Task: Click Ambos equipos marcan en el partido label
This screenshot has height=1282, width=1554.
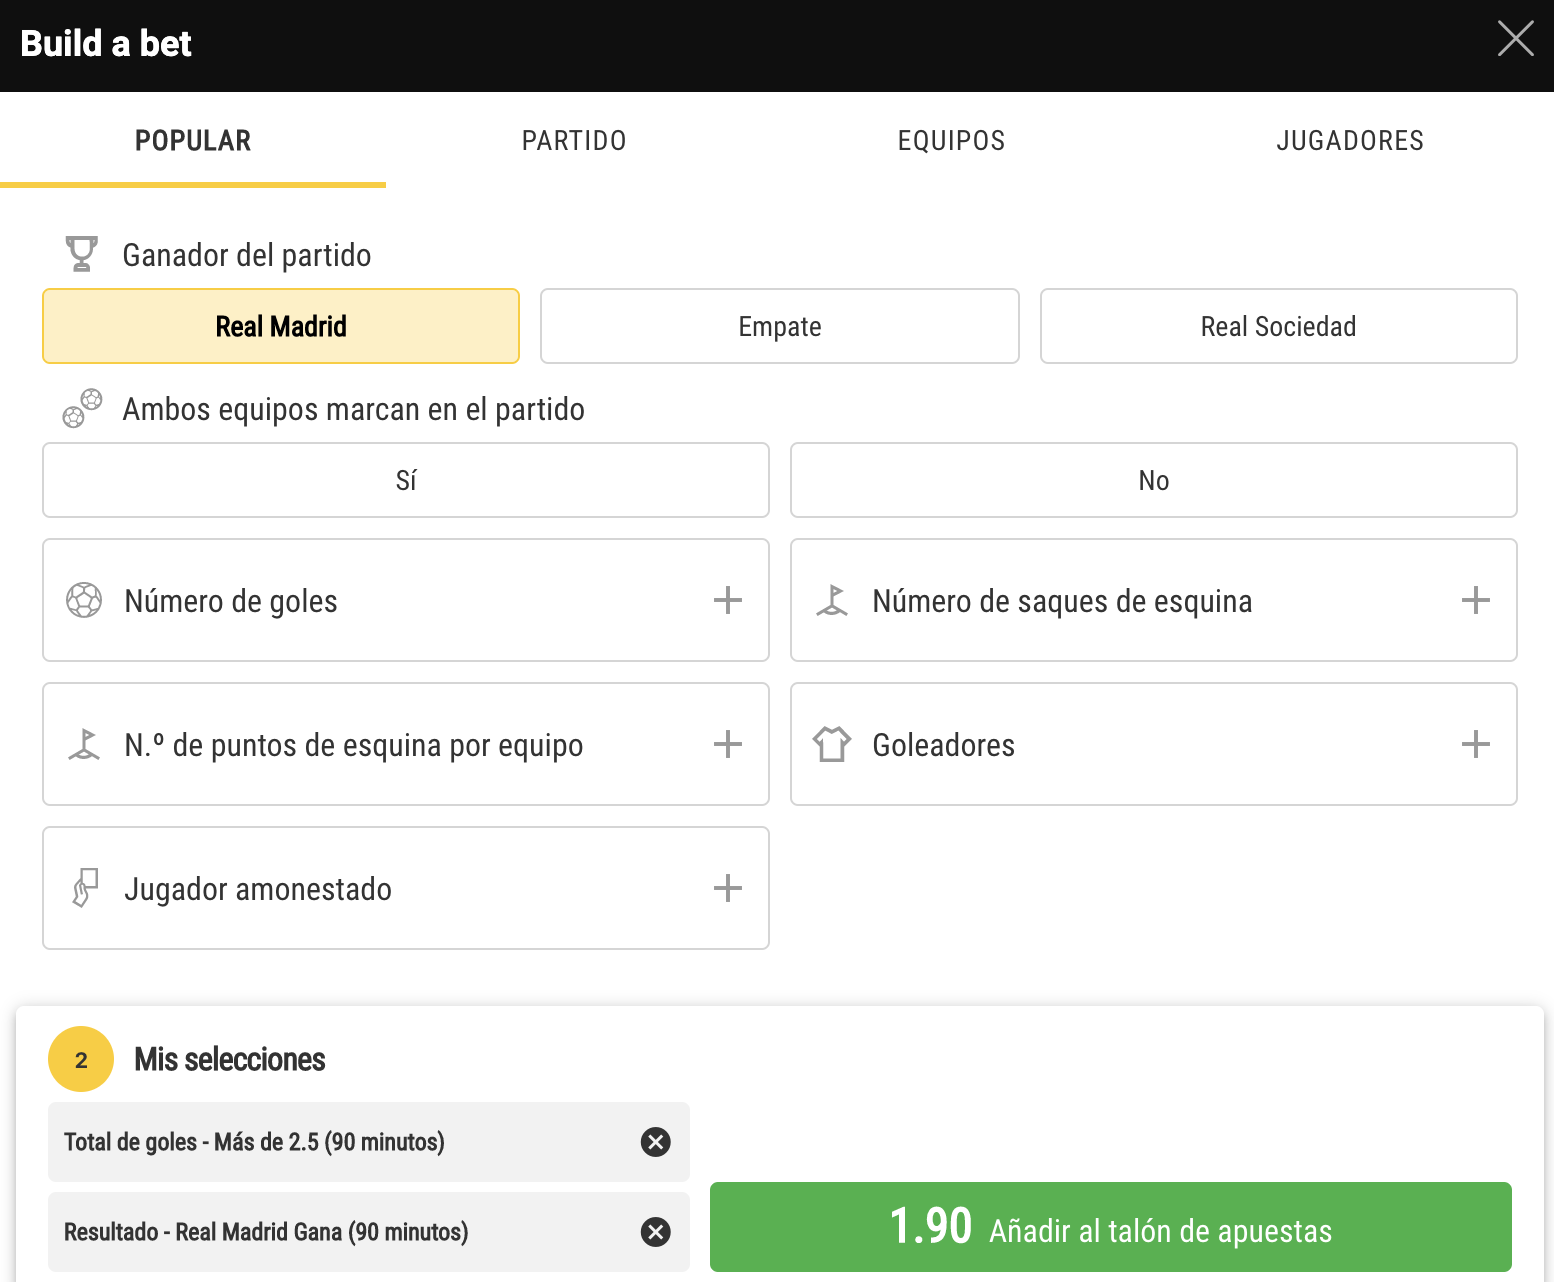Action: tap(354, 409)
